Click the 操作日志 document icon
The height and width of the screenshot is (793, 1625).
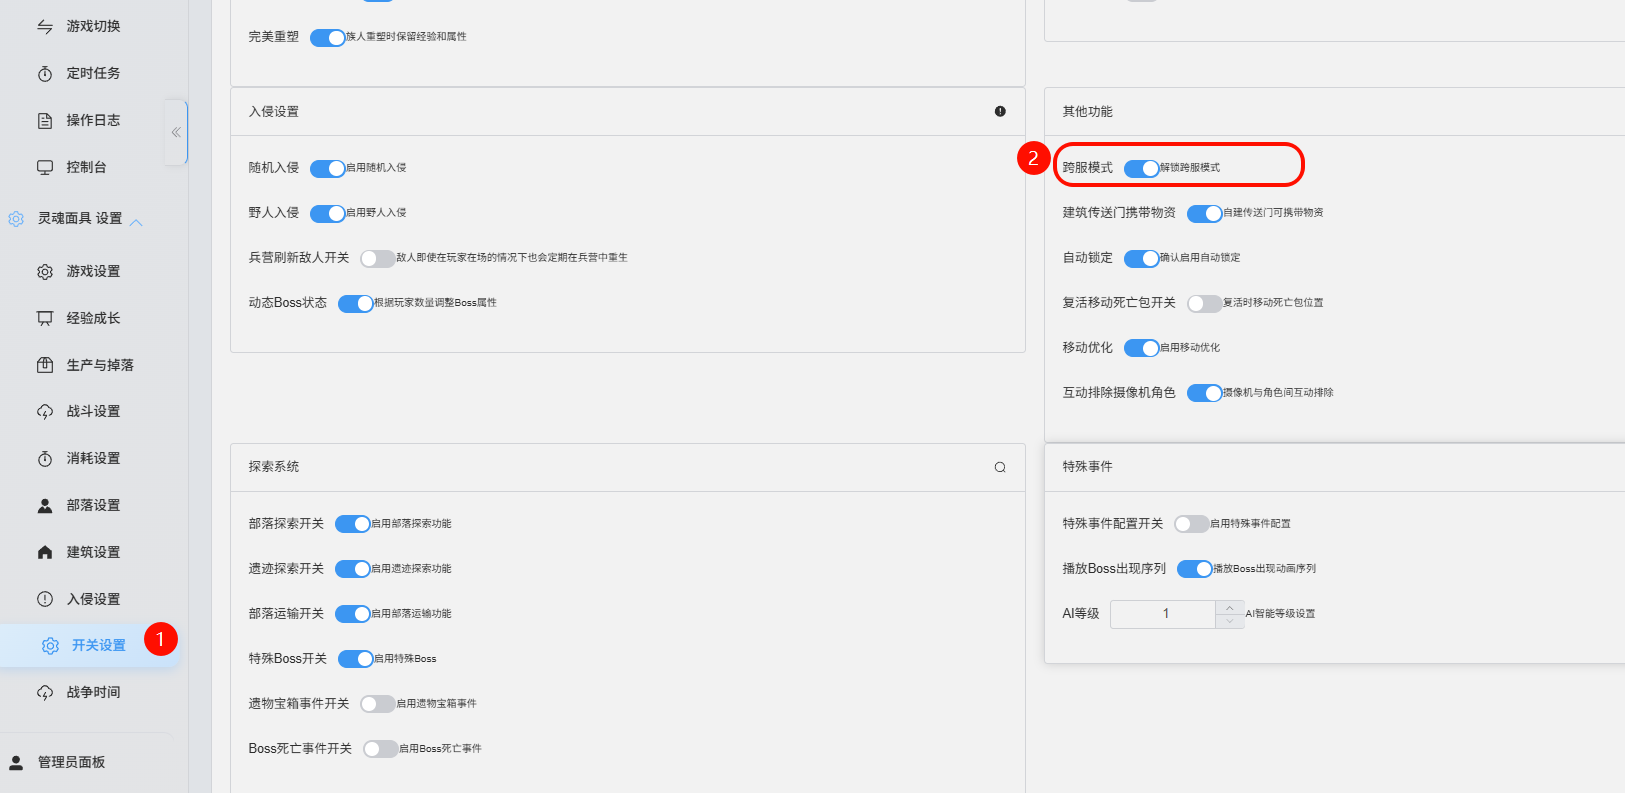(45, 121)
